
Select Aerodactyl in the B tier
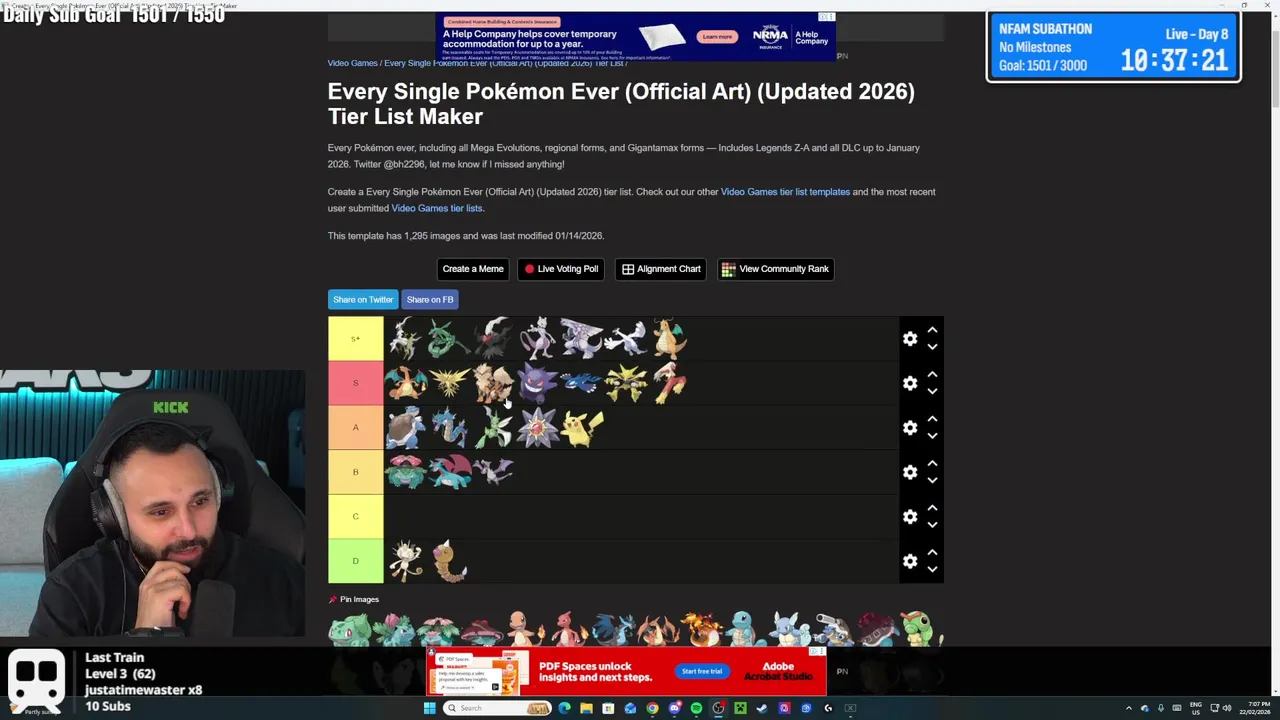[494, 472]
